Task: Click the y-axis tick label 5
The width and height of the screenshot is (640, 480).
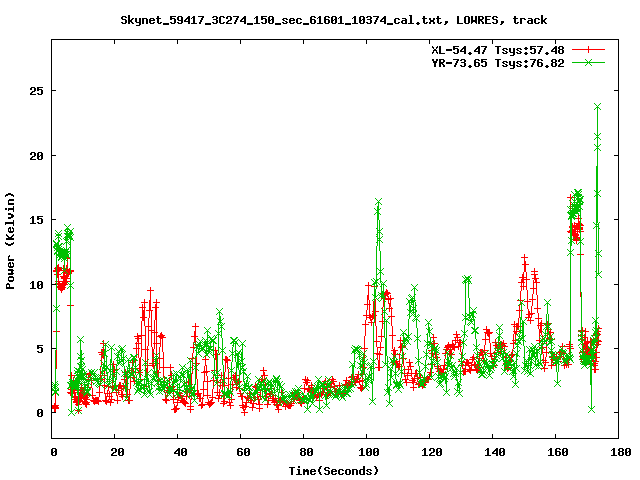Action: [x=40, y=349]
